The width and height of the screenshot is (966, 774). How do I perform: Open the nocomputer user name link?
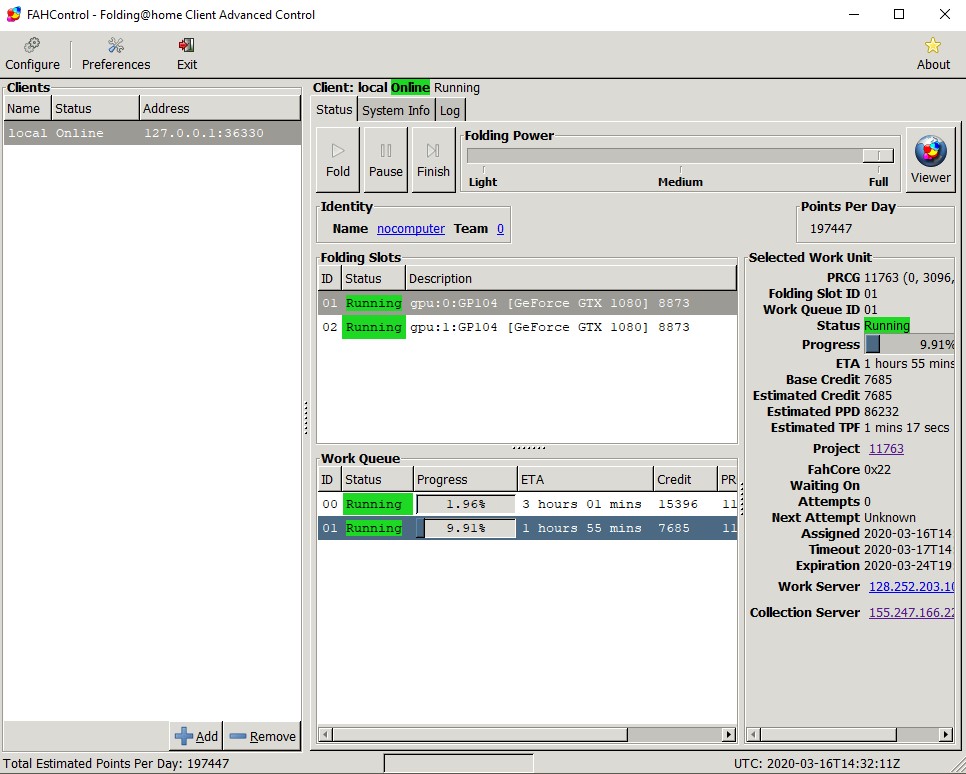point(411,229)
